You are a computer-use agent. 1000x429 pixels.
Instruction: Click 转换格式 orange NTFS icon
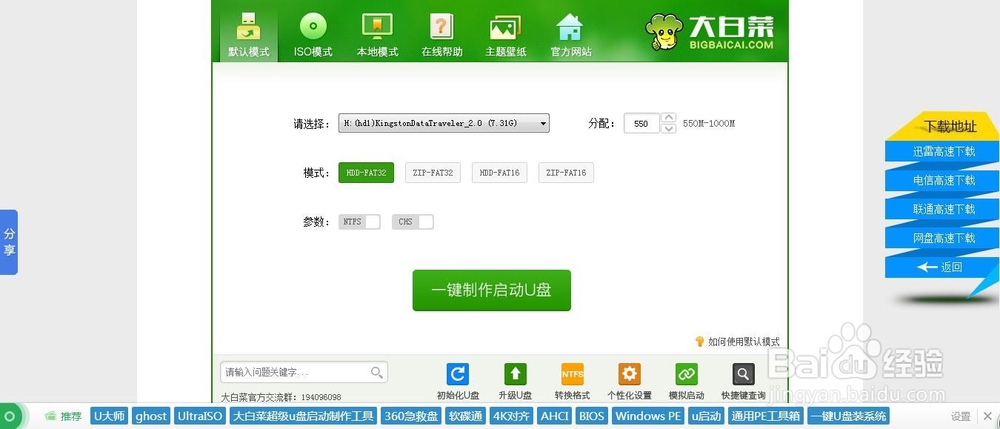572,374
